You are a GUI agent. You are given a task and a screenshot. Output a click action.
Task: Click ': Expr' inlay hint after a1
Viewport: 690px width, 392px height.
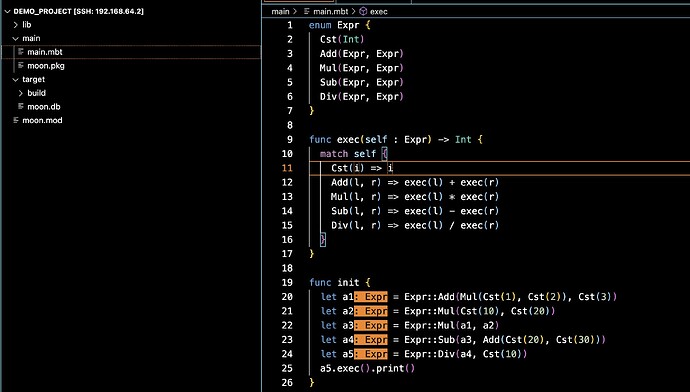(371, 297)
